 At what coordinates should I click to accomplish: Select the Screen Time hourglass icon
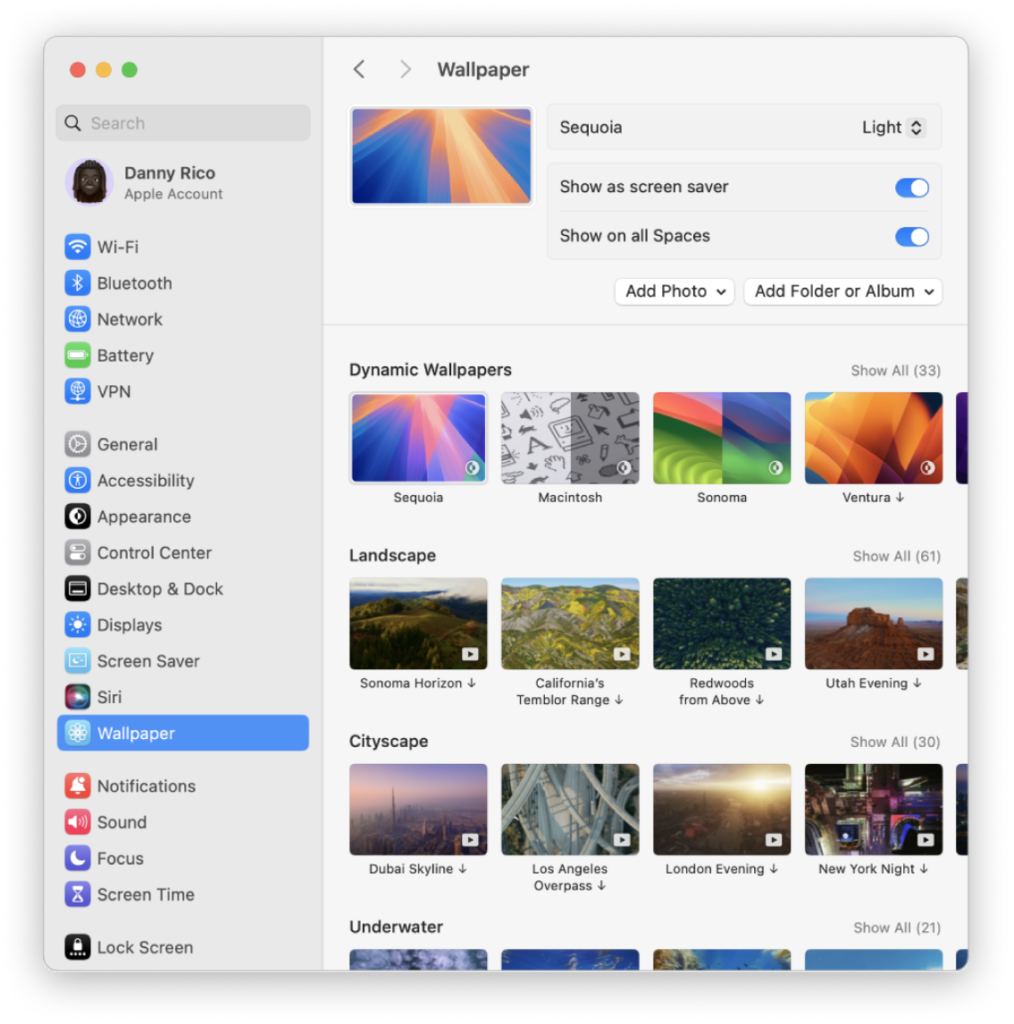(x=77, y=894)
